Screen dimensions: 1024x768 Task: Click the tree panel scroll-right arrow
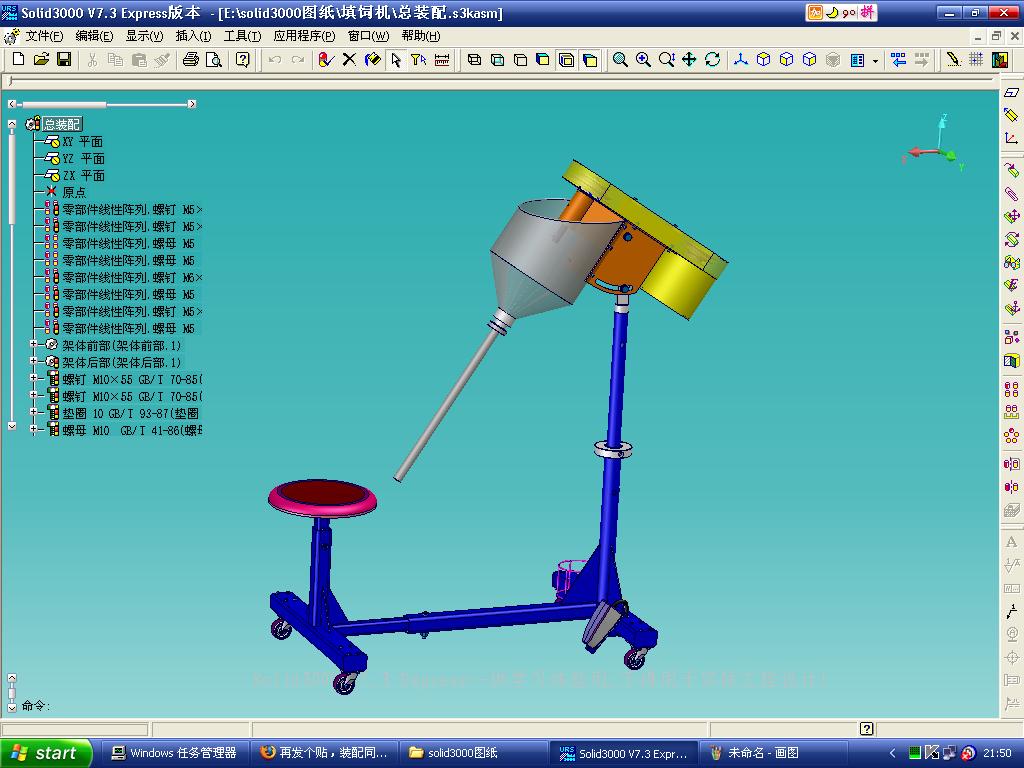tap(192, 104)
